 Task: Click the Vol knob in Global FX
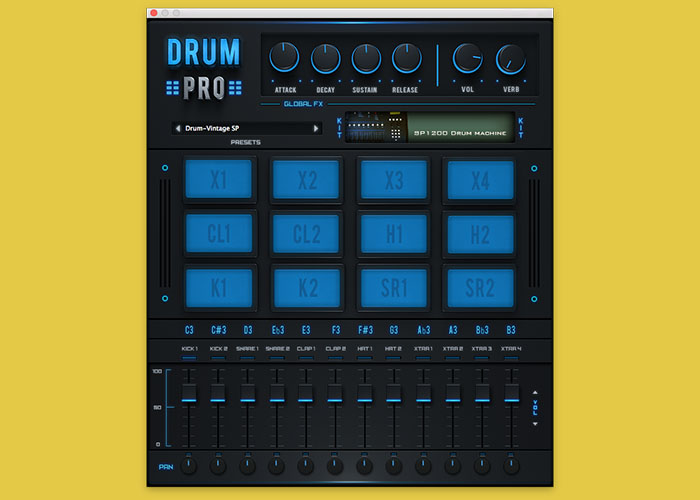click(x=467, y=59)
